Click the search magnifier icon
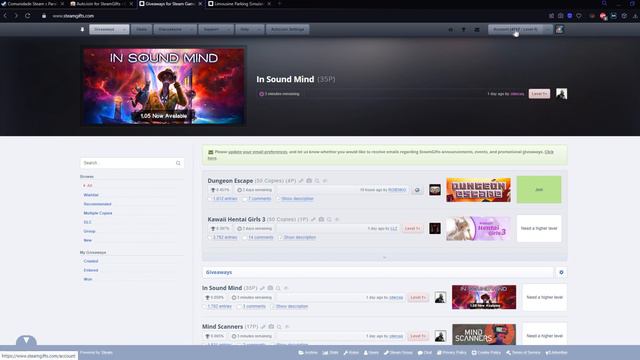 [178, 163]
